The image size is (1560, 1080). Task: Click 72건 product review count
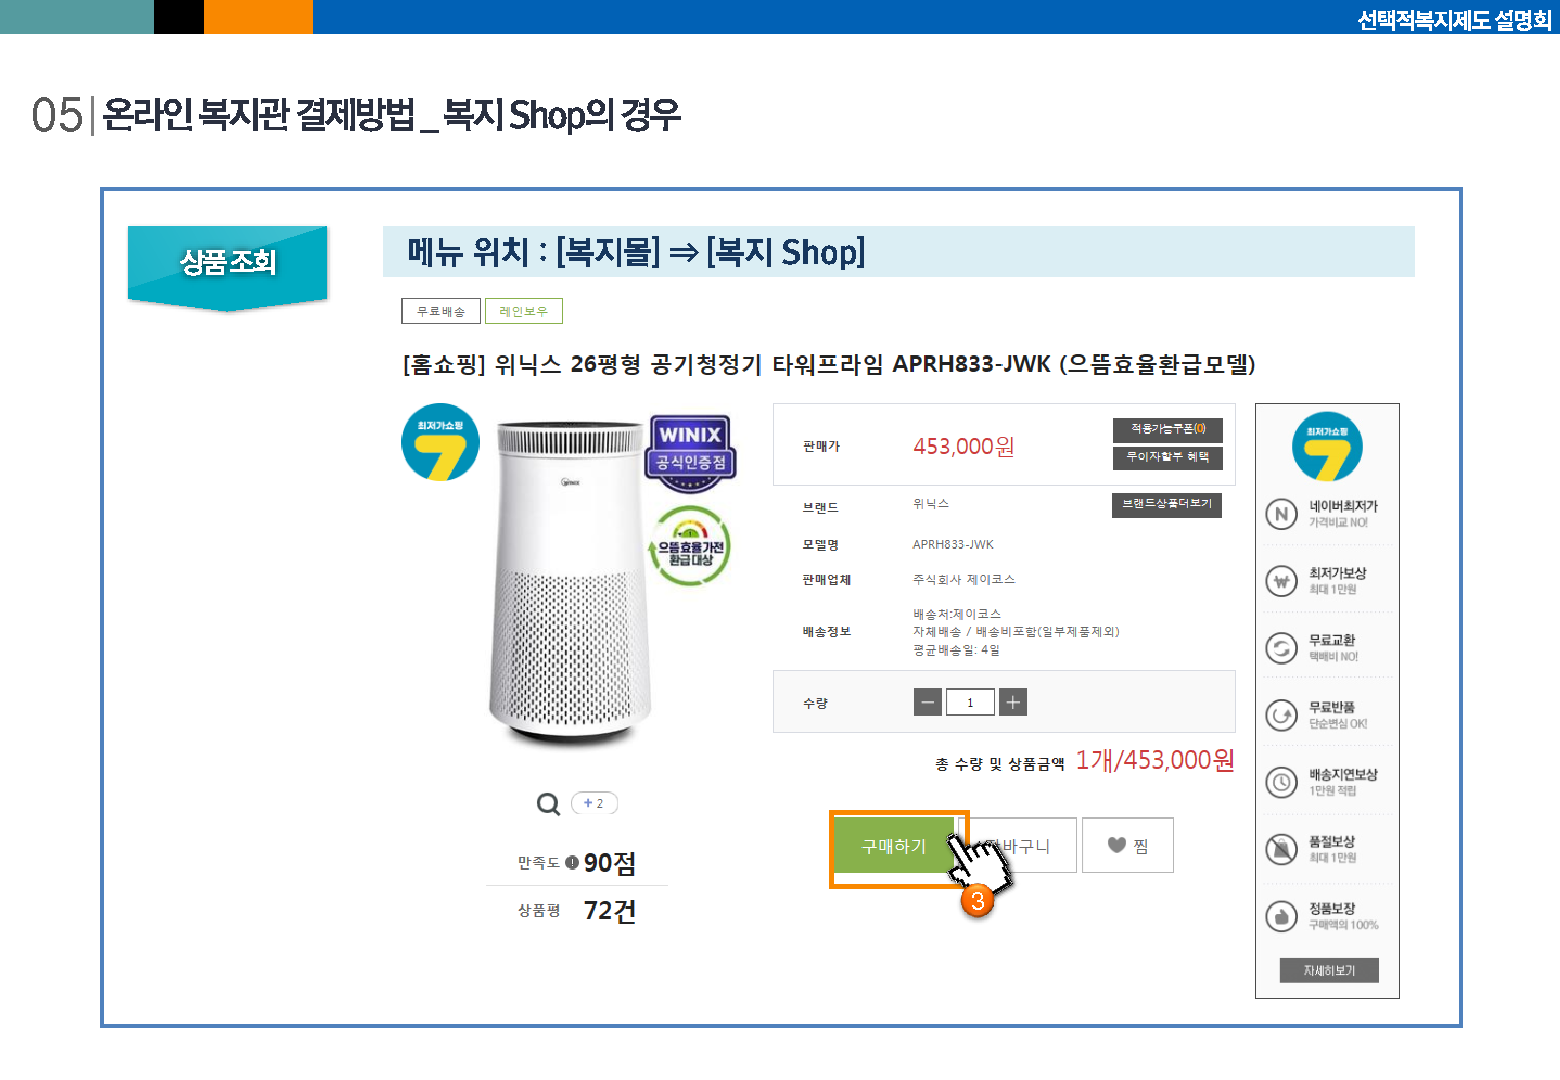(x=610, y=911)
